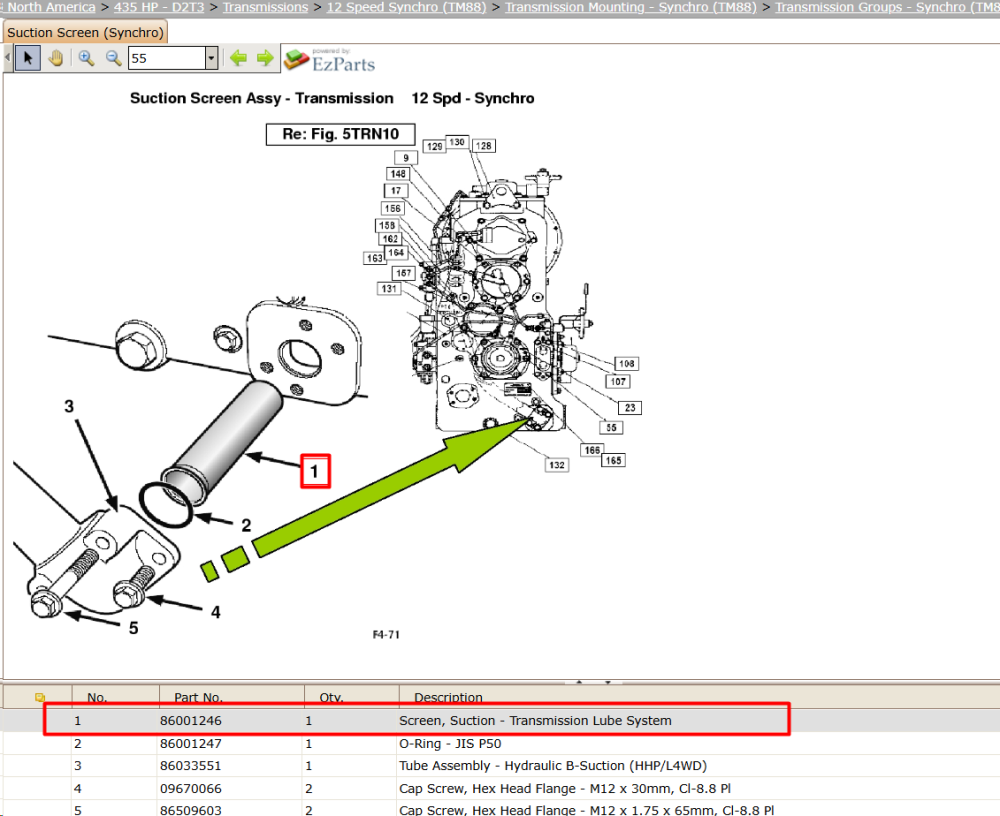
Task: Open the 12 Speed Synchro (TM88) breadcrumb
Action: [406, 7]
